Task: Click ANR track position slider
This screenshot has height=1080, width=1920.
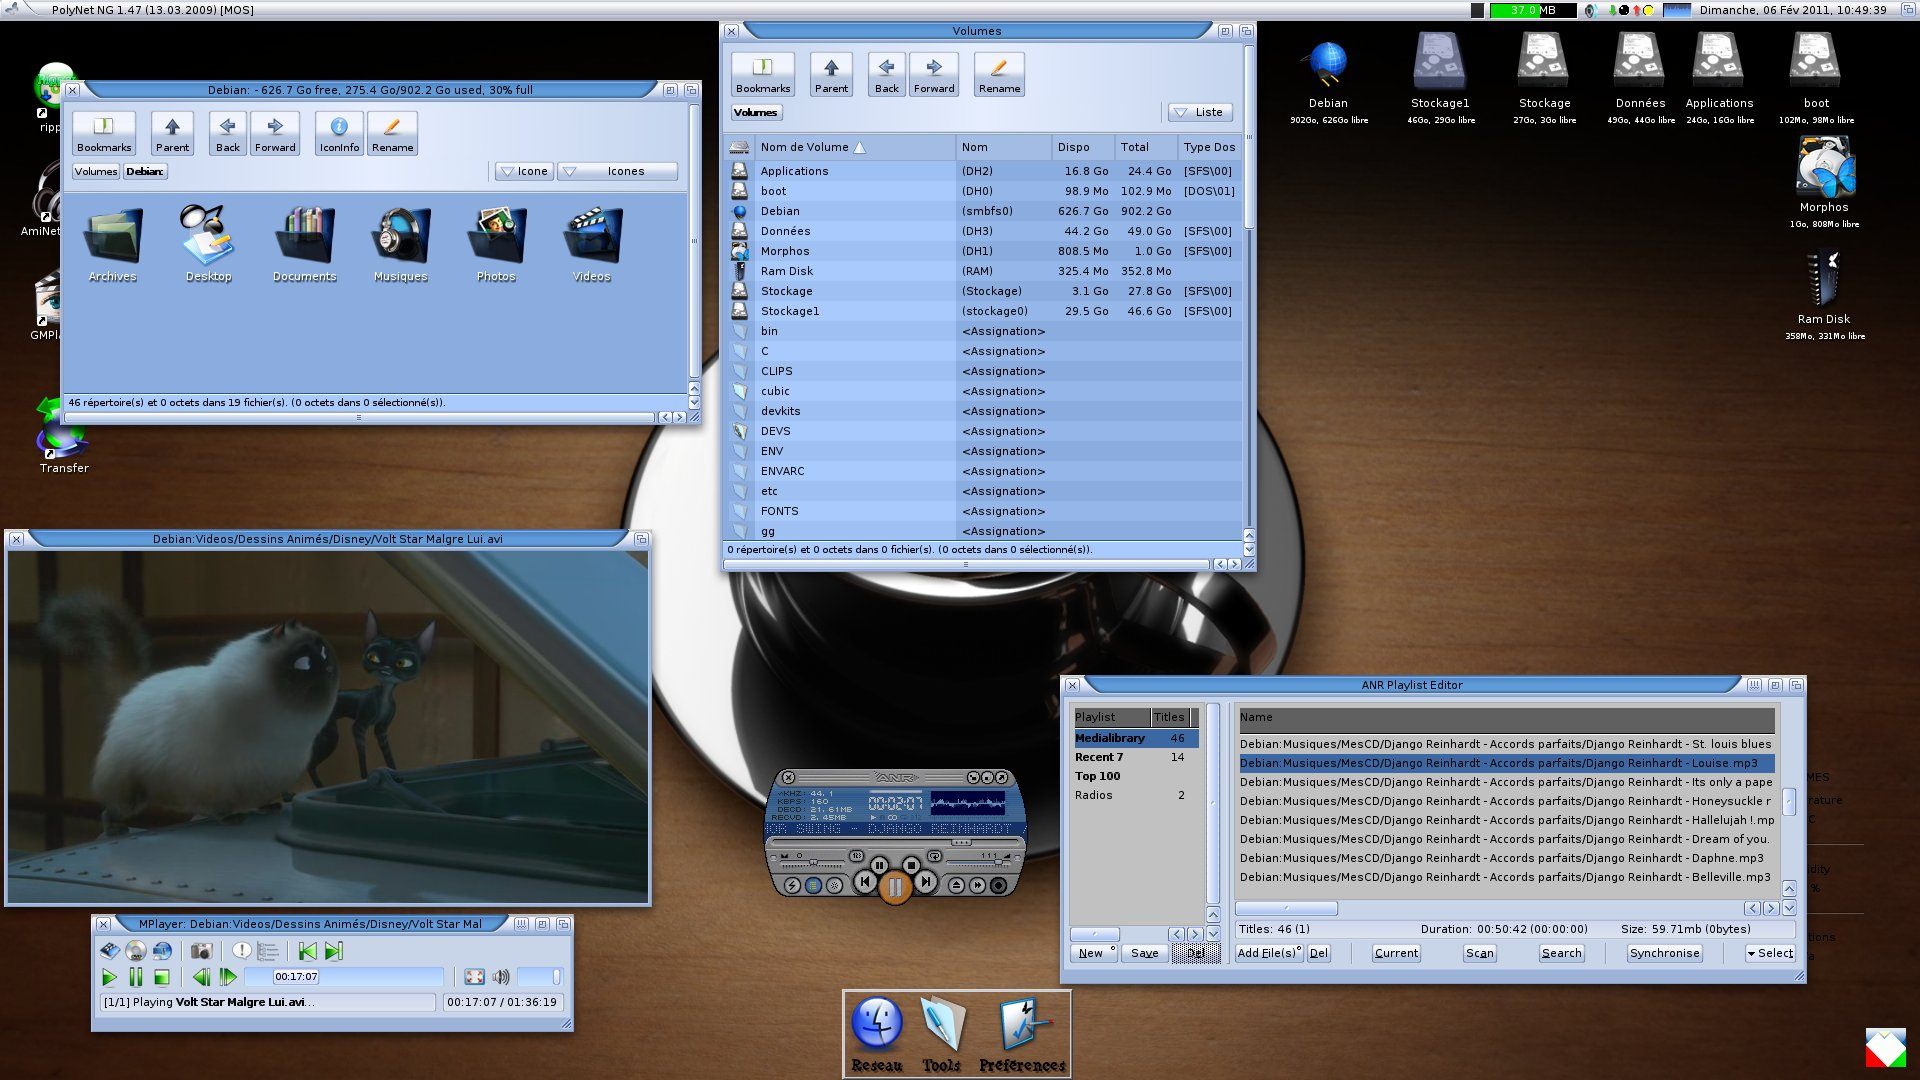Action: point(895,842)
